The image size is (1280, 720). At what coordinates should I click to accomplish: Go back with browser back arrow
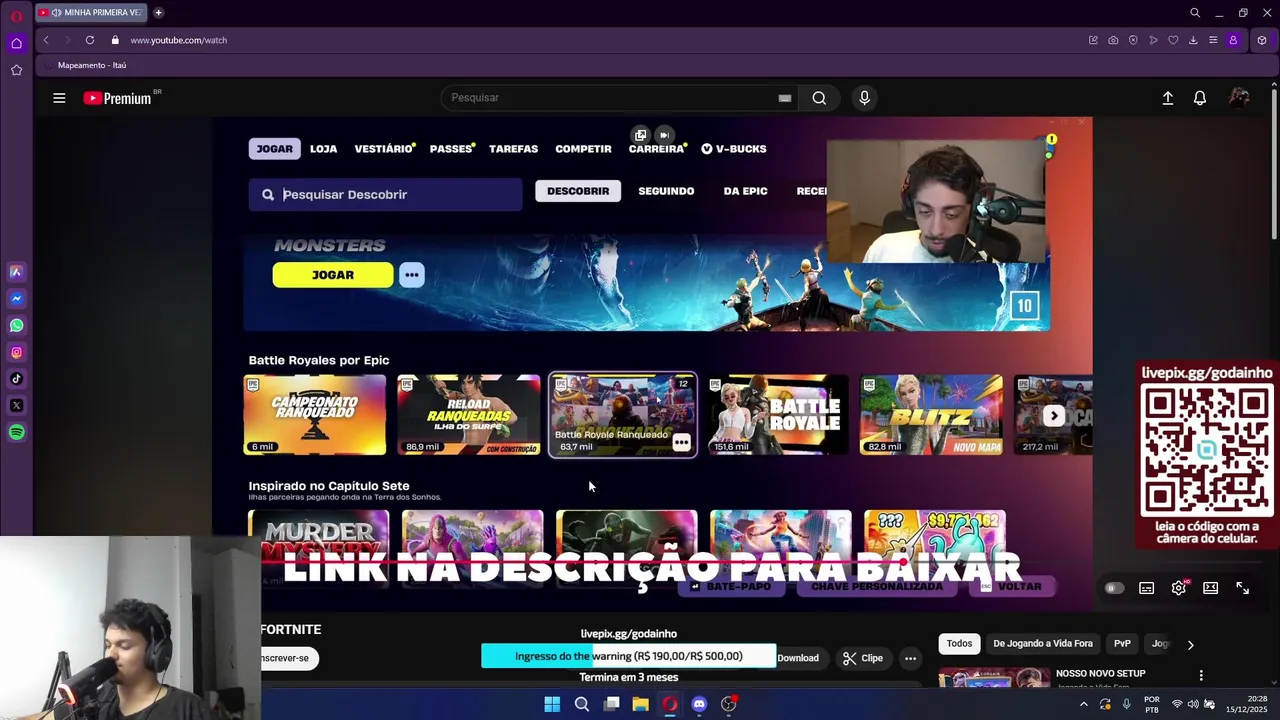coord(46,40)
